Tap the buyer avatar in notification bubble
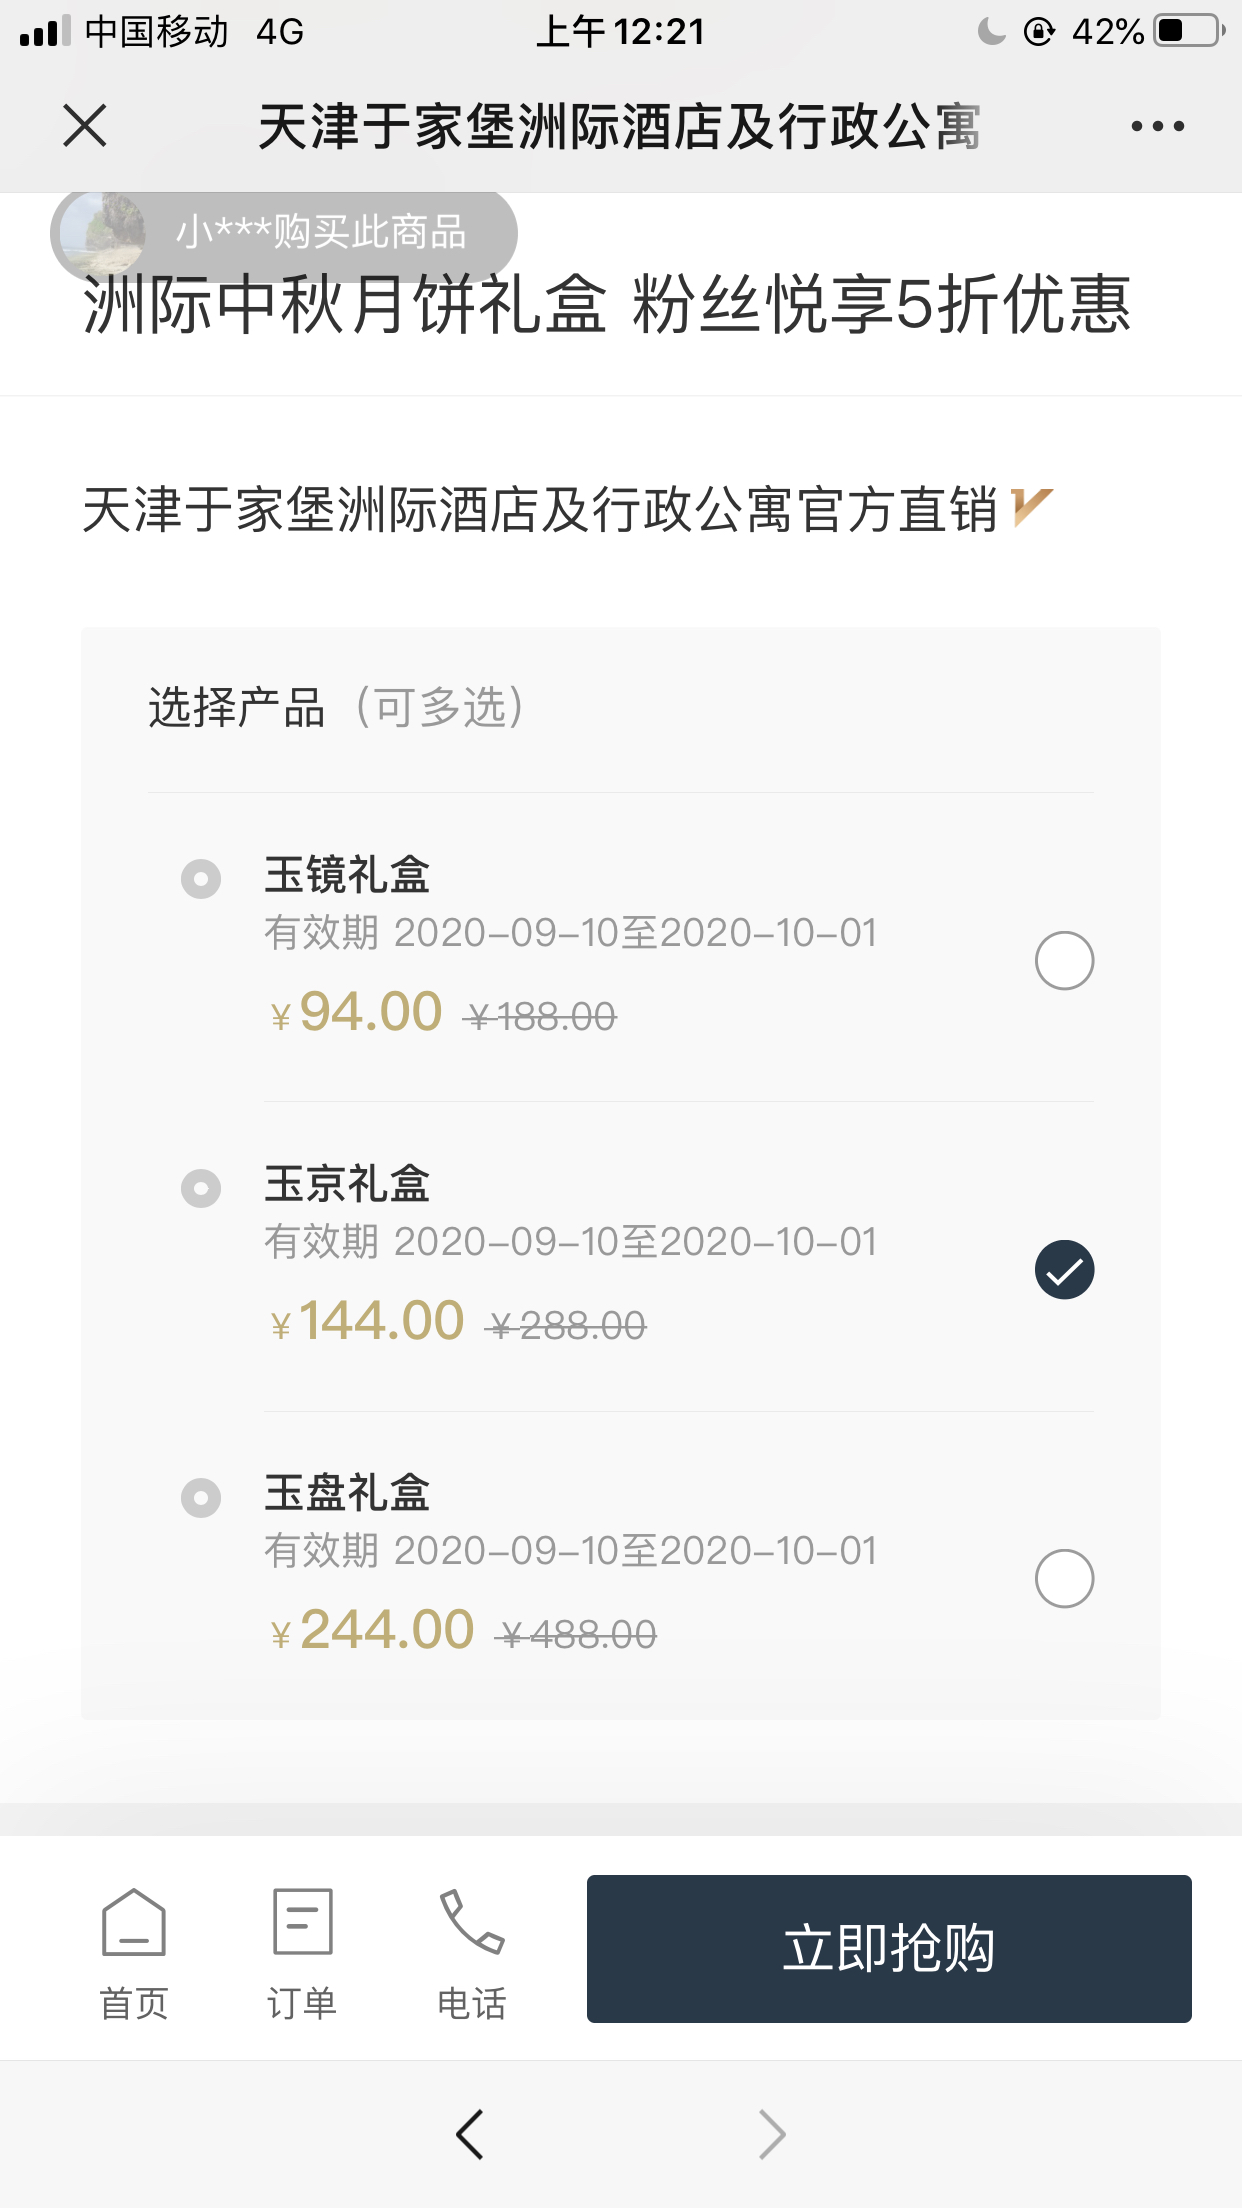This screenshot has width=1242, height=2208. 102,234
